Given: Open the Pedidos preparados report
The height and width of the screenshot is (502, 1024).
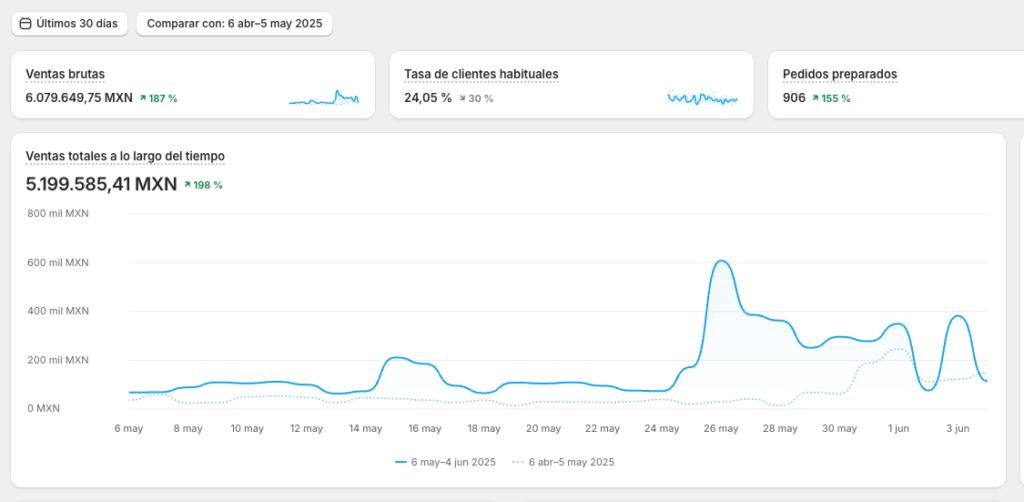Looking at the screenshot, I should coord(839,74).
